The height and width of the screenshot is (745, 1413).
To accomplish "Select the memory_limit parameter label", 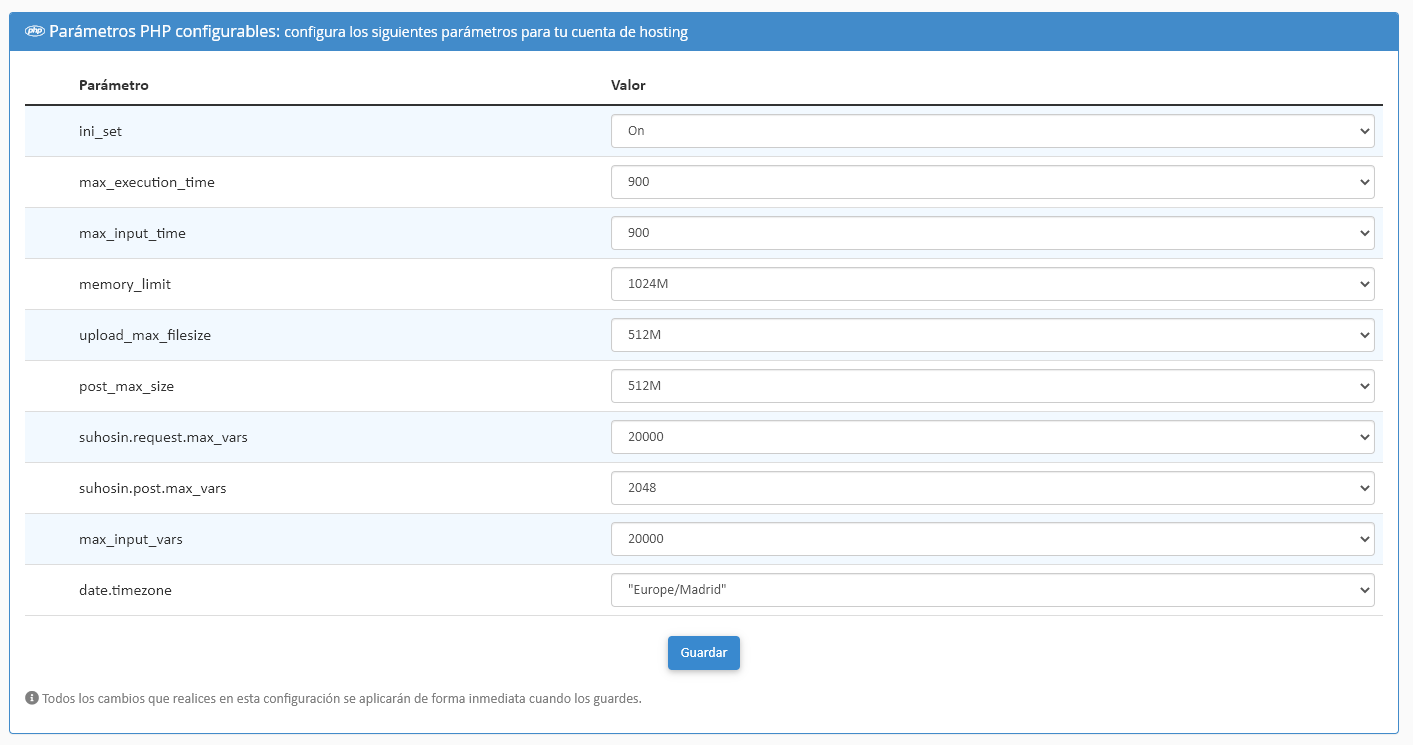I will click(x=125, y=284).
